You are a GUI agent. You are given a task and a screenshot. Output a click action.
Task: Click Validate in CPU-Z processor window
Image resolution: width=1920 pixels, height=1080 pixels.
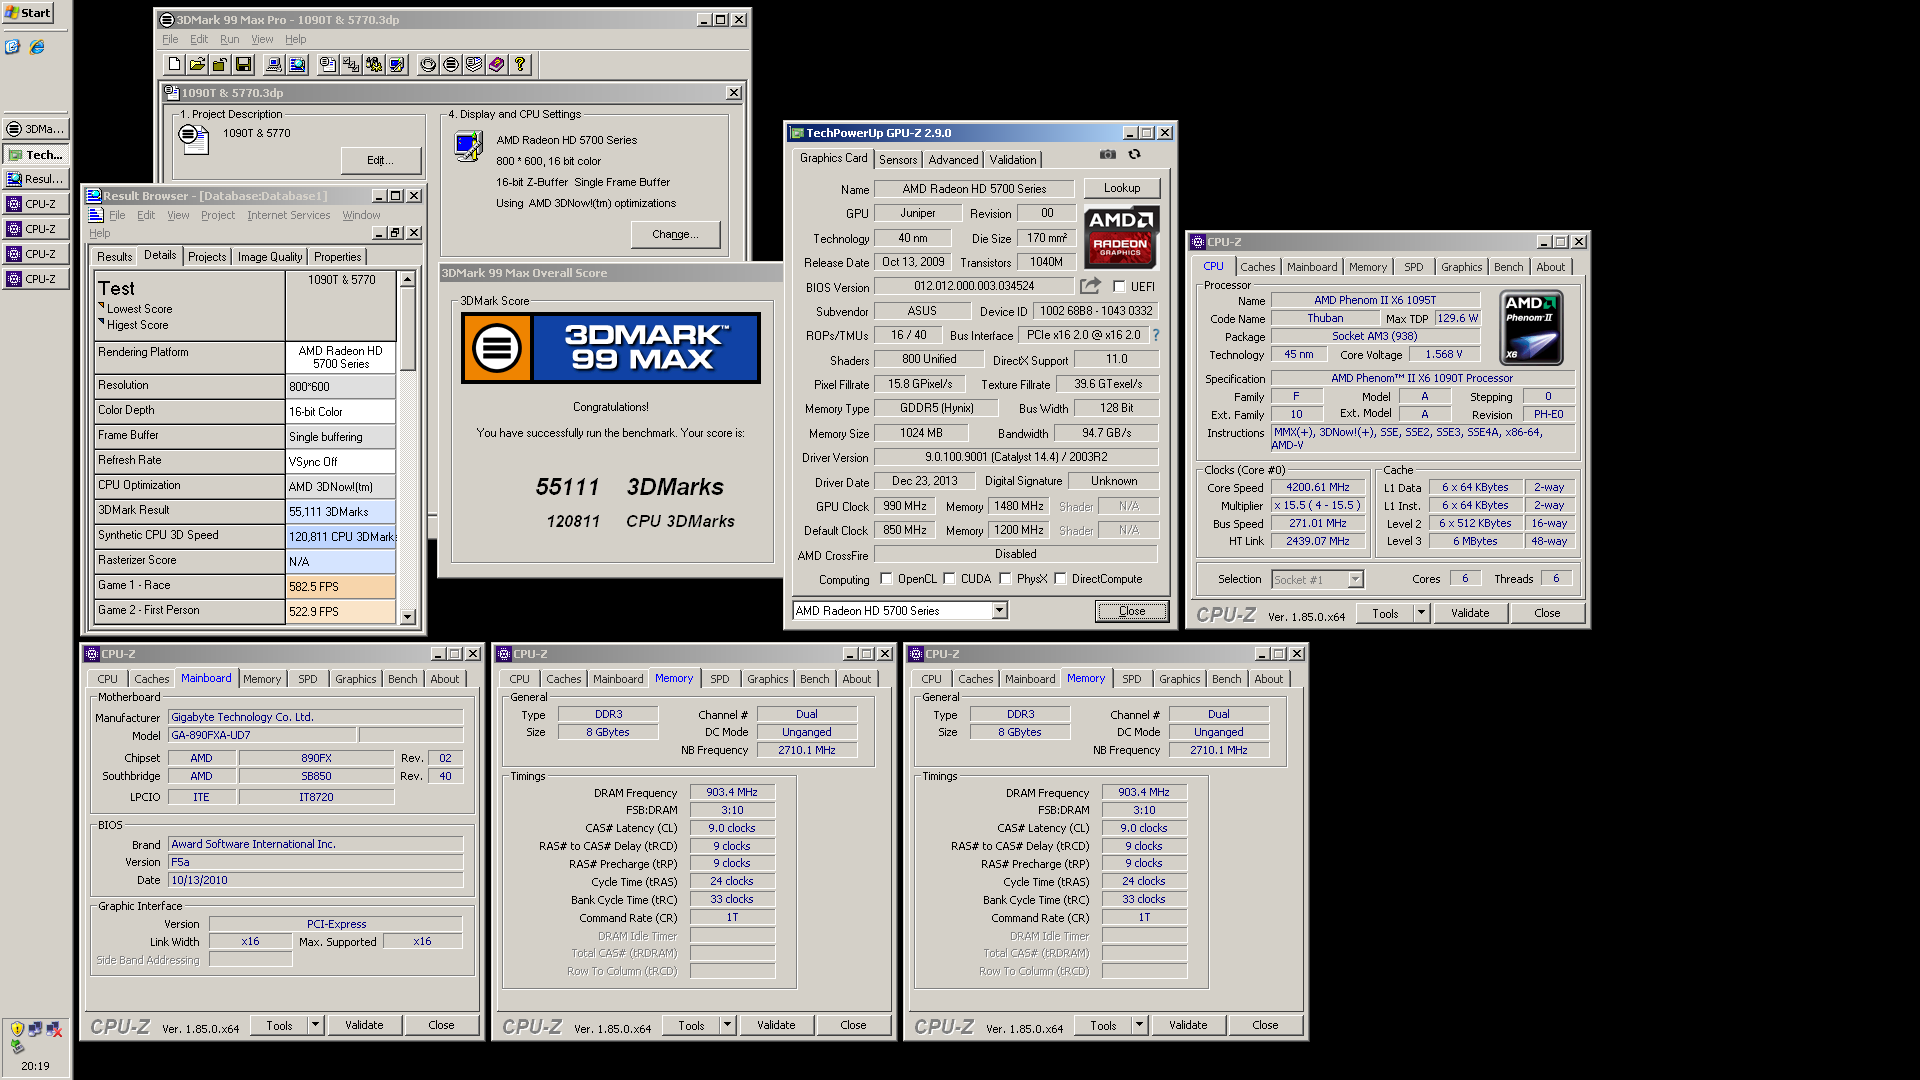tap(1470, 613)
